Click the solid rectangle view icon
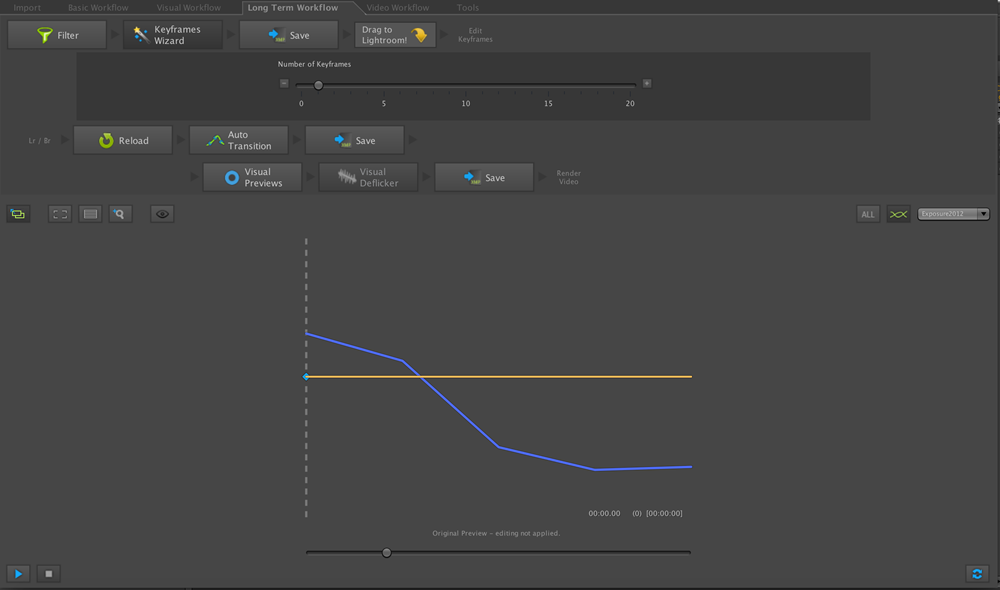The width and height of the screenshot is (1000, 590). click(90, 214)
